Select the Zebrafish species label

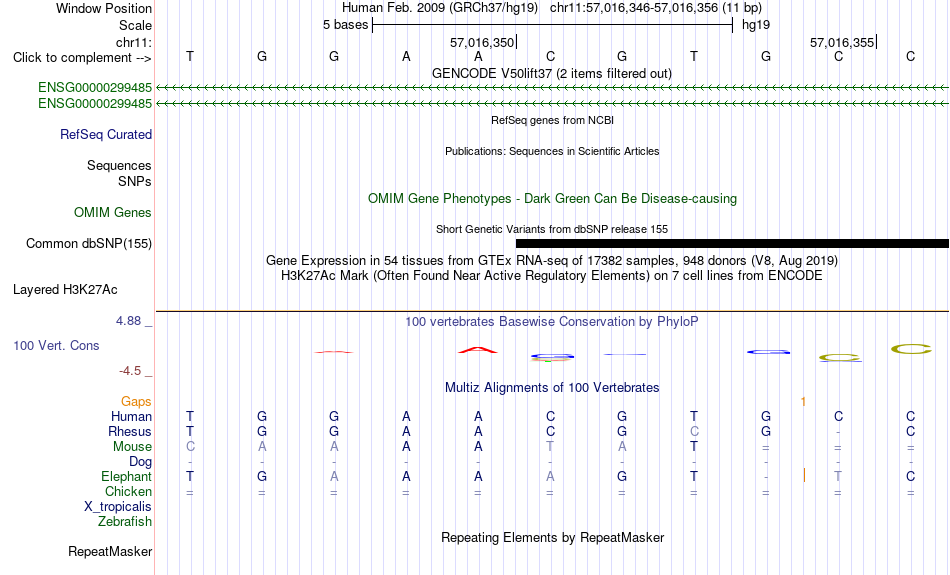coord(125,521)
